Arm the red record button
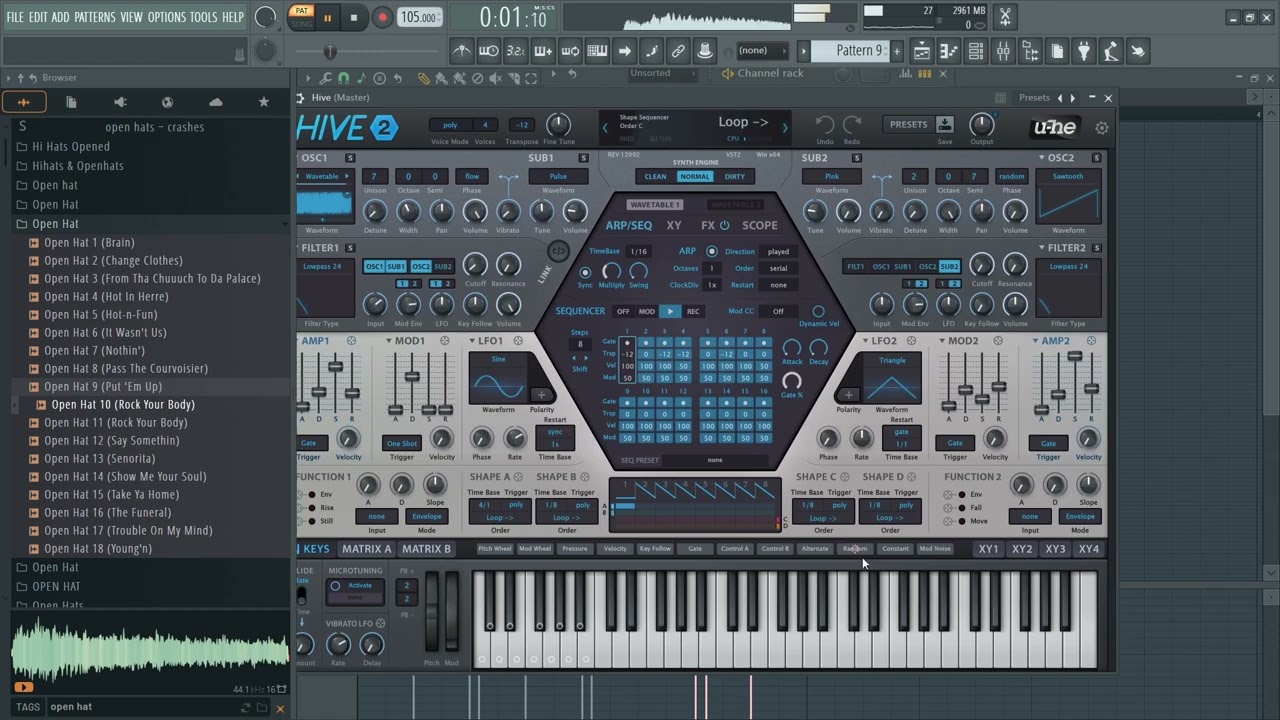Image resolution: width=1280 pixels, height=720 pixels. coord(382,17)
